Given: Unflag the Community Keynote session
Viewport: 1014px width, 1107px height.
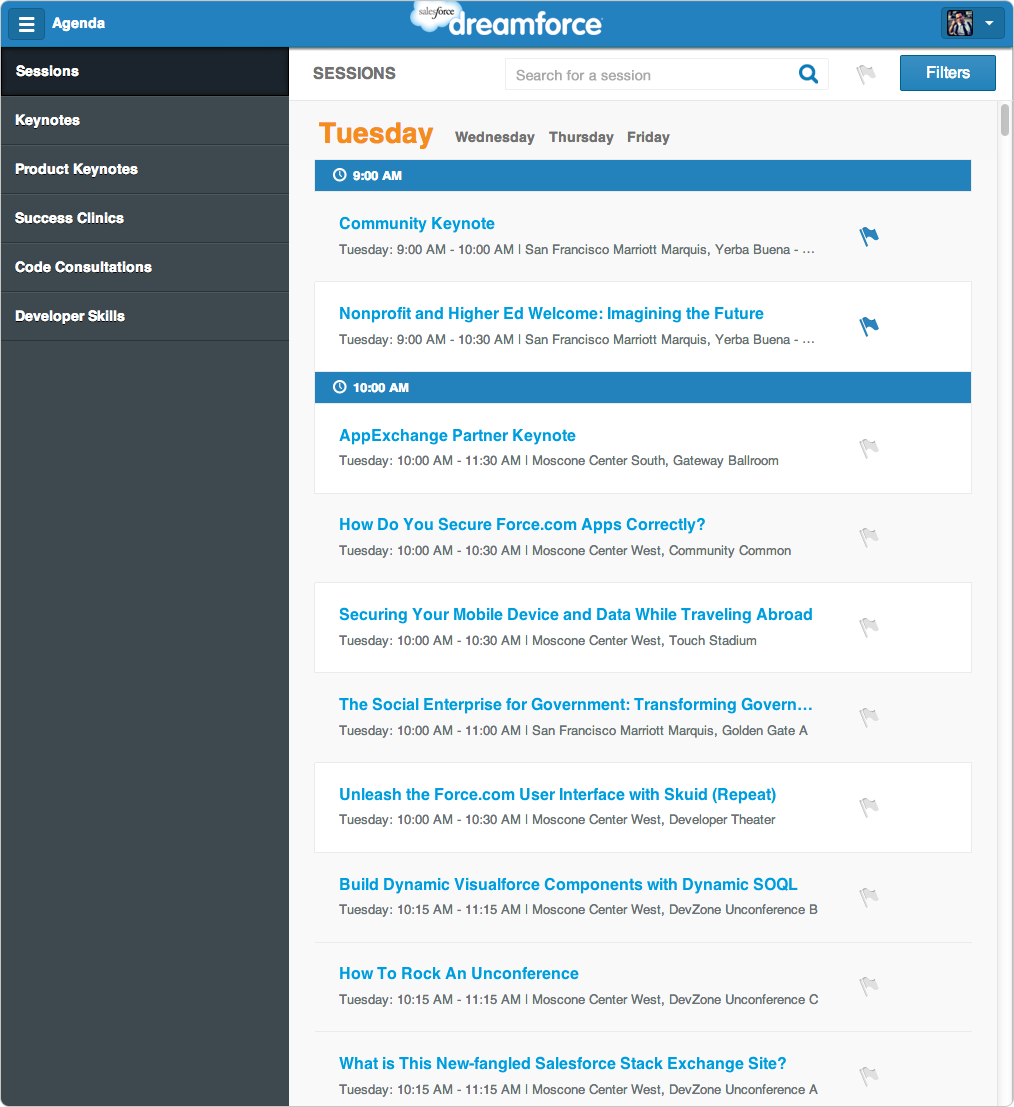Looking at the screenshot, I should [x=869, y=236].
